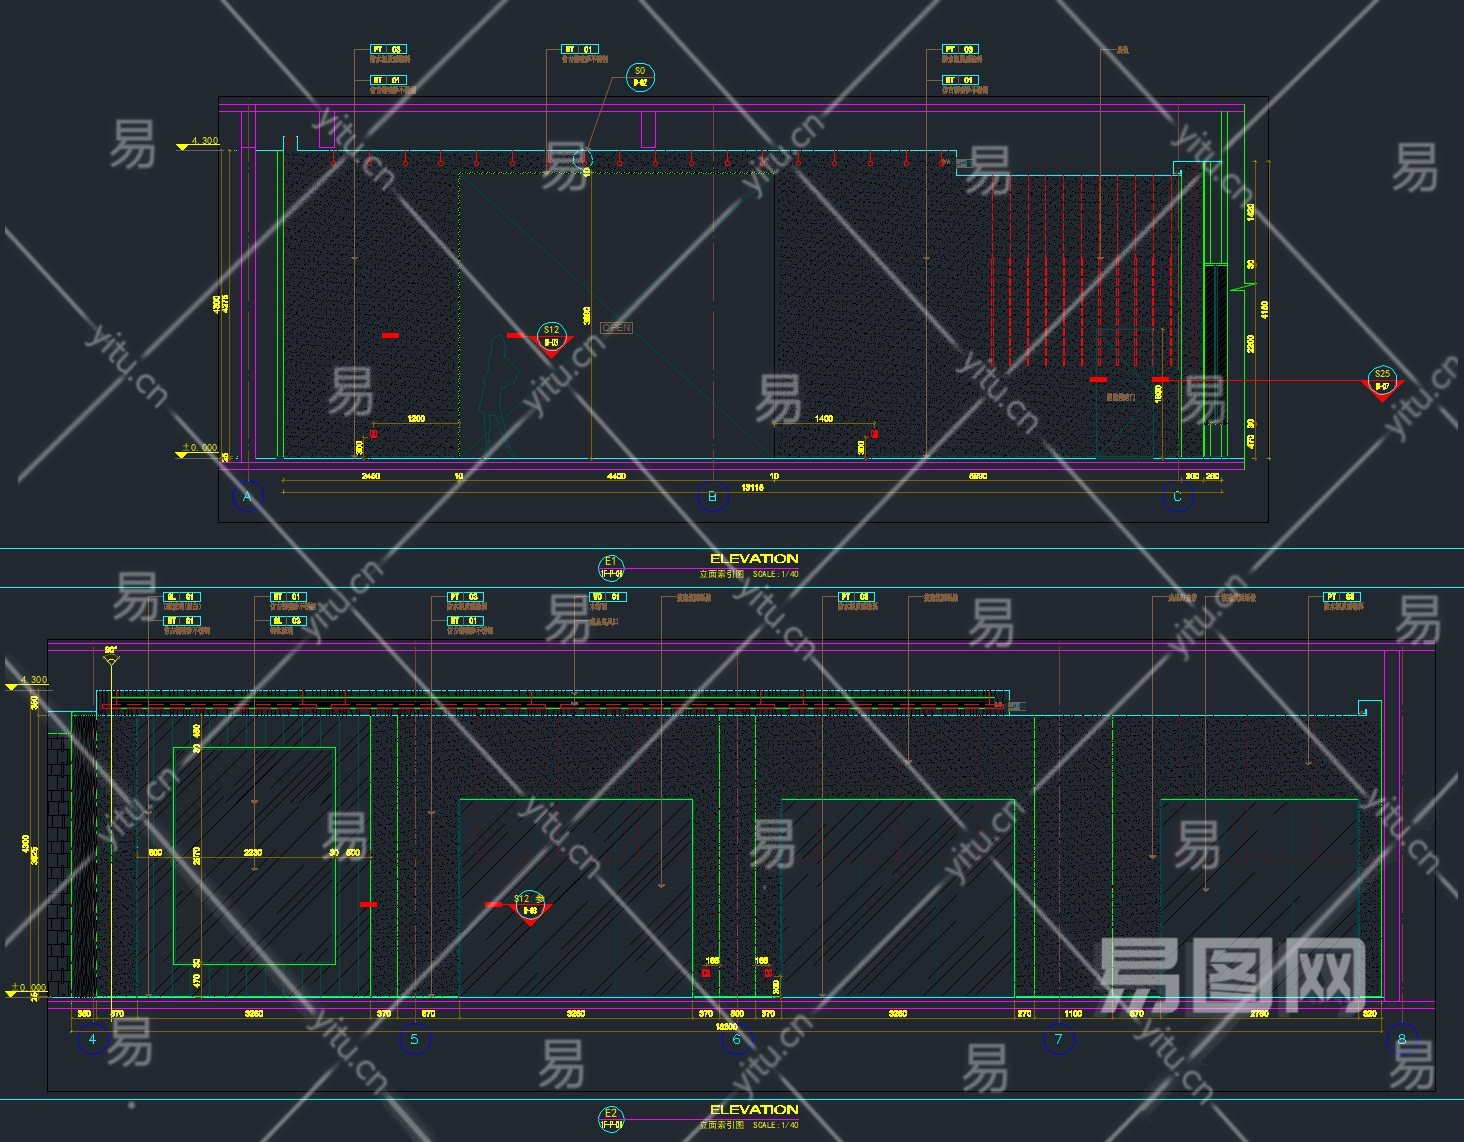Select grid axis bubble B
Image resolution: width=1464 pixels, height=1142 pixels.
(x=712, y=496)
